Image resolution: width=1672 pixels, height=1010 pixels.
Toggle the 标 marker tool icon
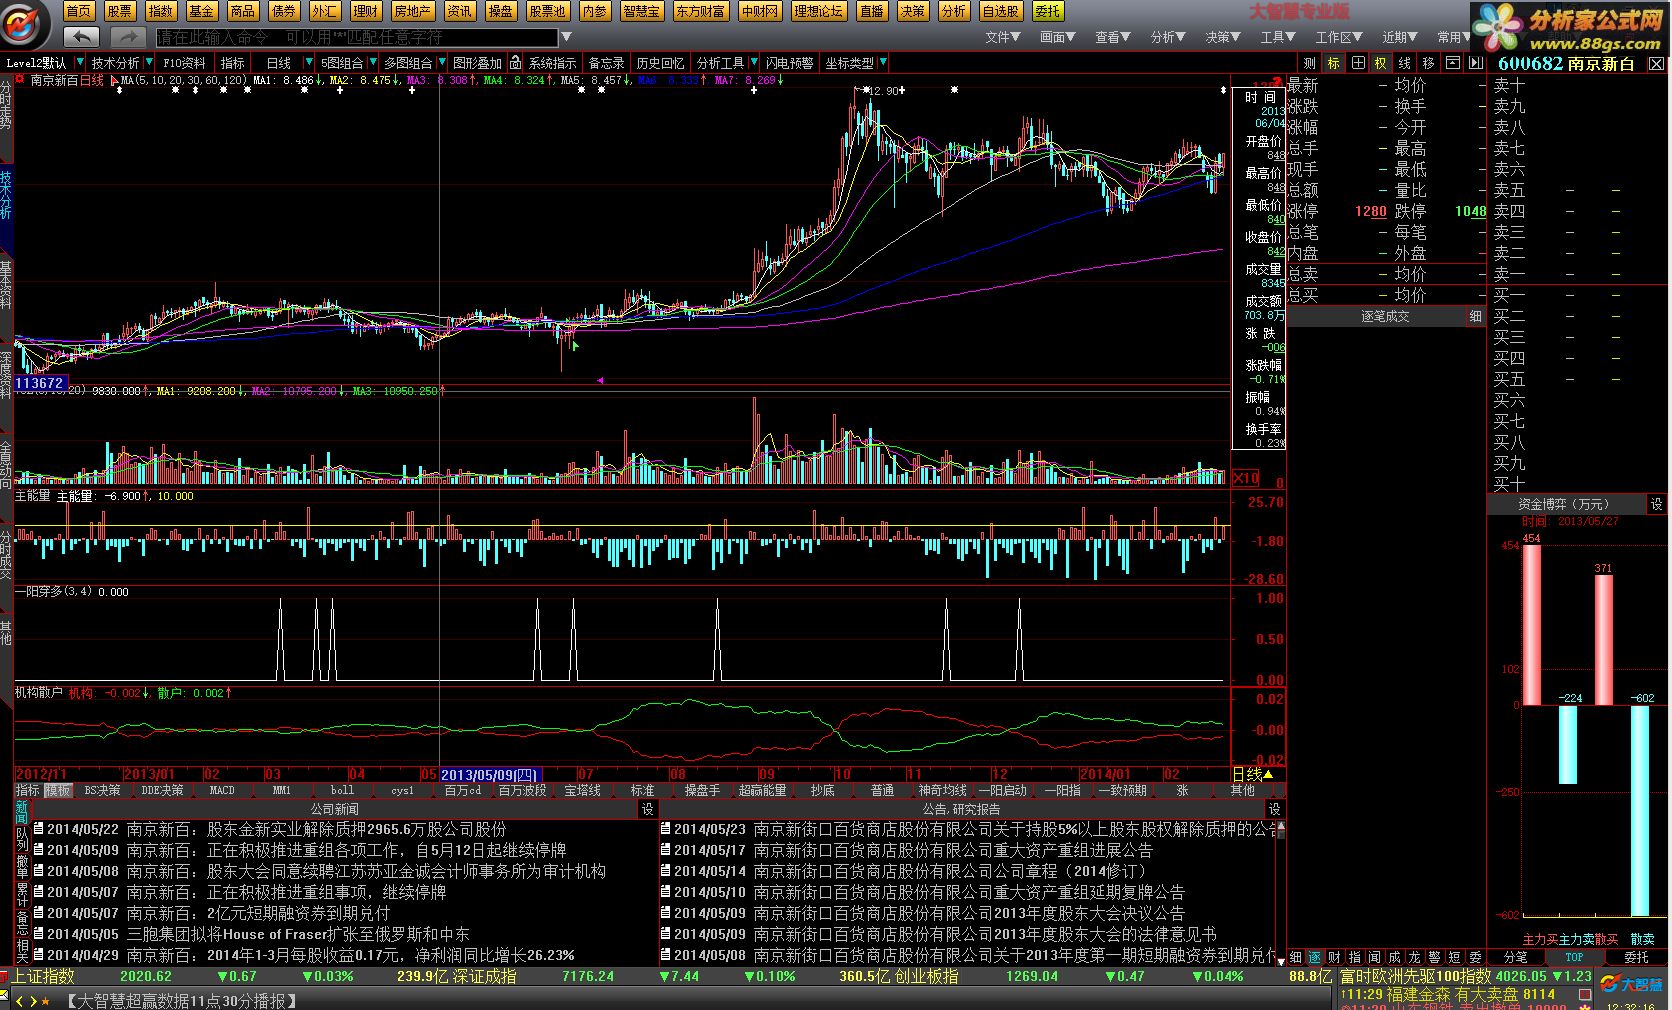(x=1333, y=63)
